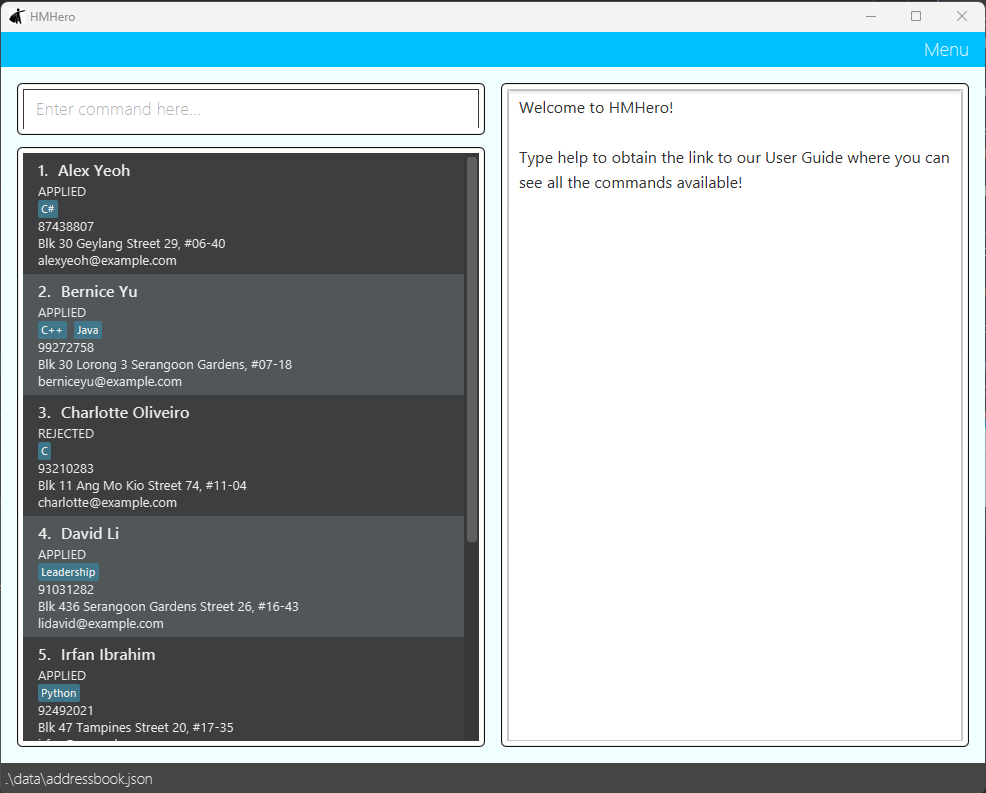Select Bernice Yu's name in the list
The width and height of the screenshot is (986, 793).
(x=99, y=292)
